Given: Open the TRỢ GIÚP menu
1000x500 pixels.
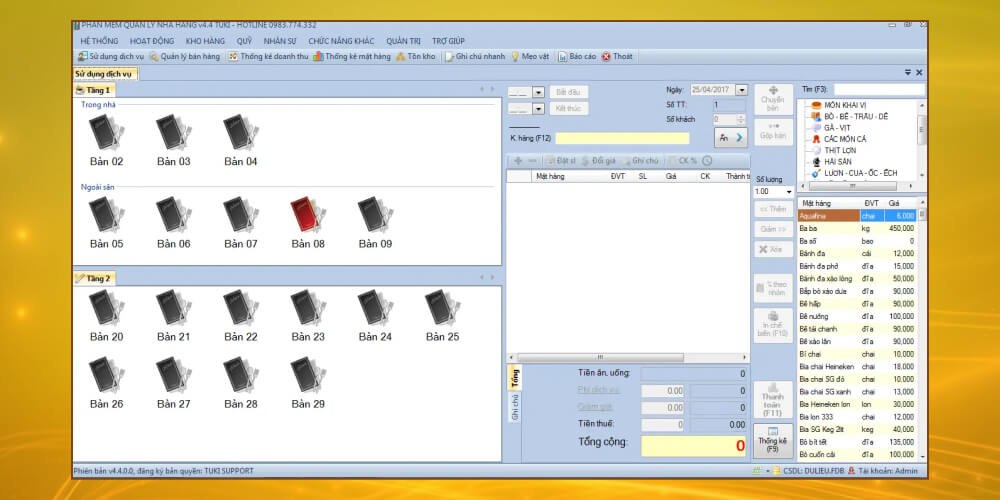Looking at the screenshot, I should point(448,41).
